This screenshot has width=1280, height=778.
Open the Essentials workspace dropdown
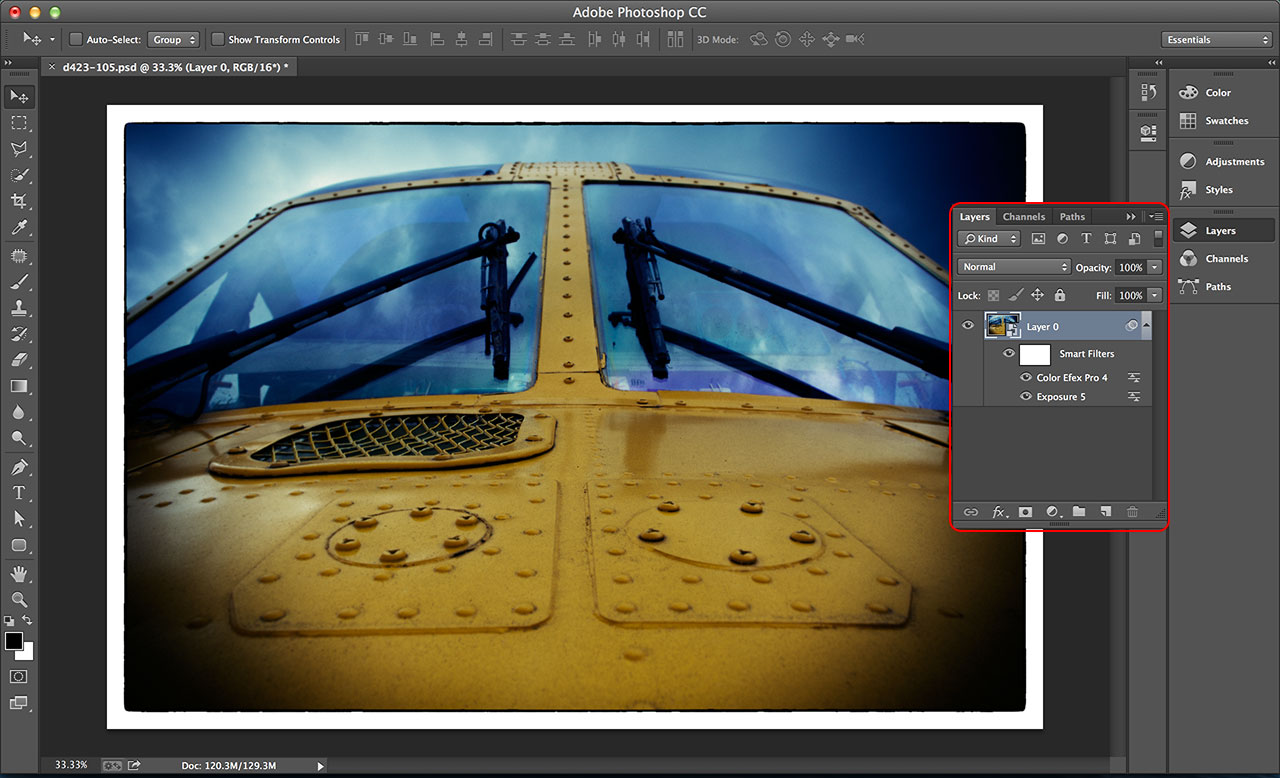1216,39
